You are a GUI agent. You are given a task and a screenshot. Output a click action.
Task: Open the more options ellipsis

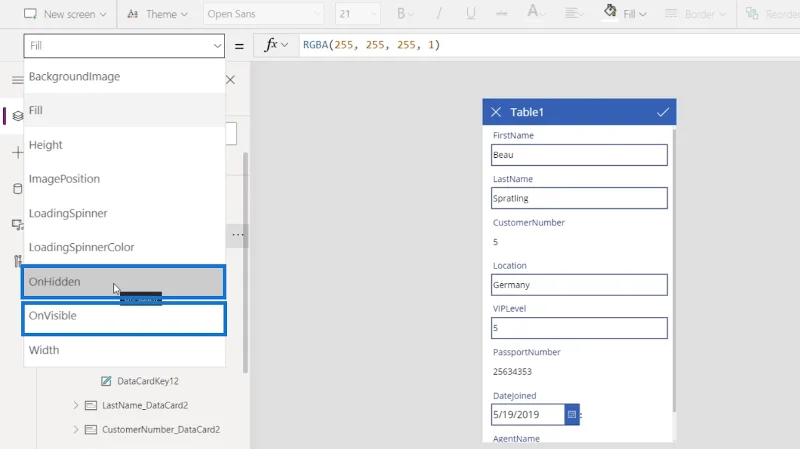(237, 235)
